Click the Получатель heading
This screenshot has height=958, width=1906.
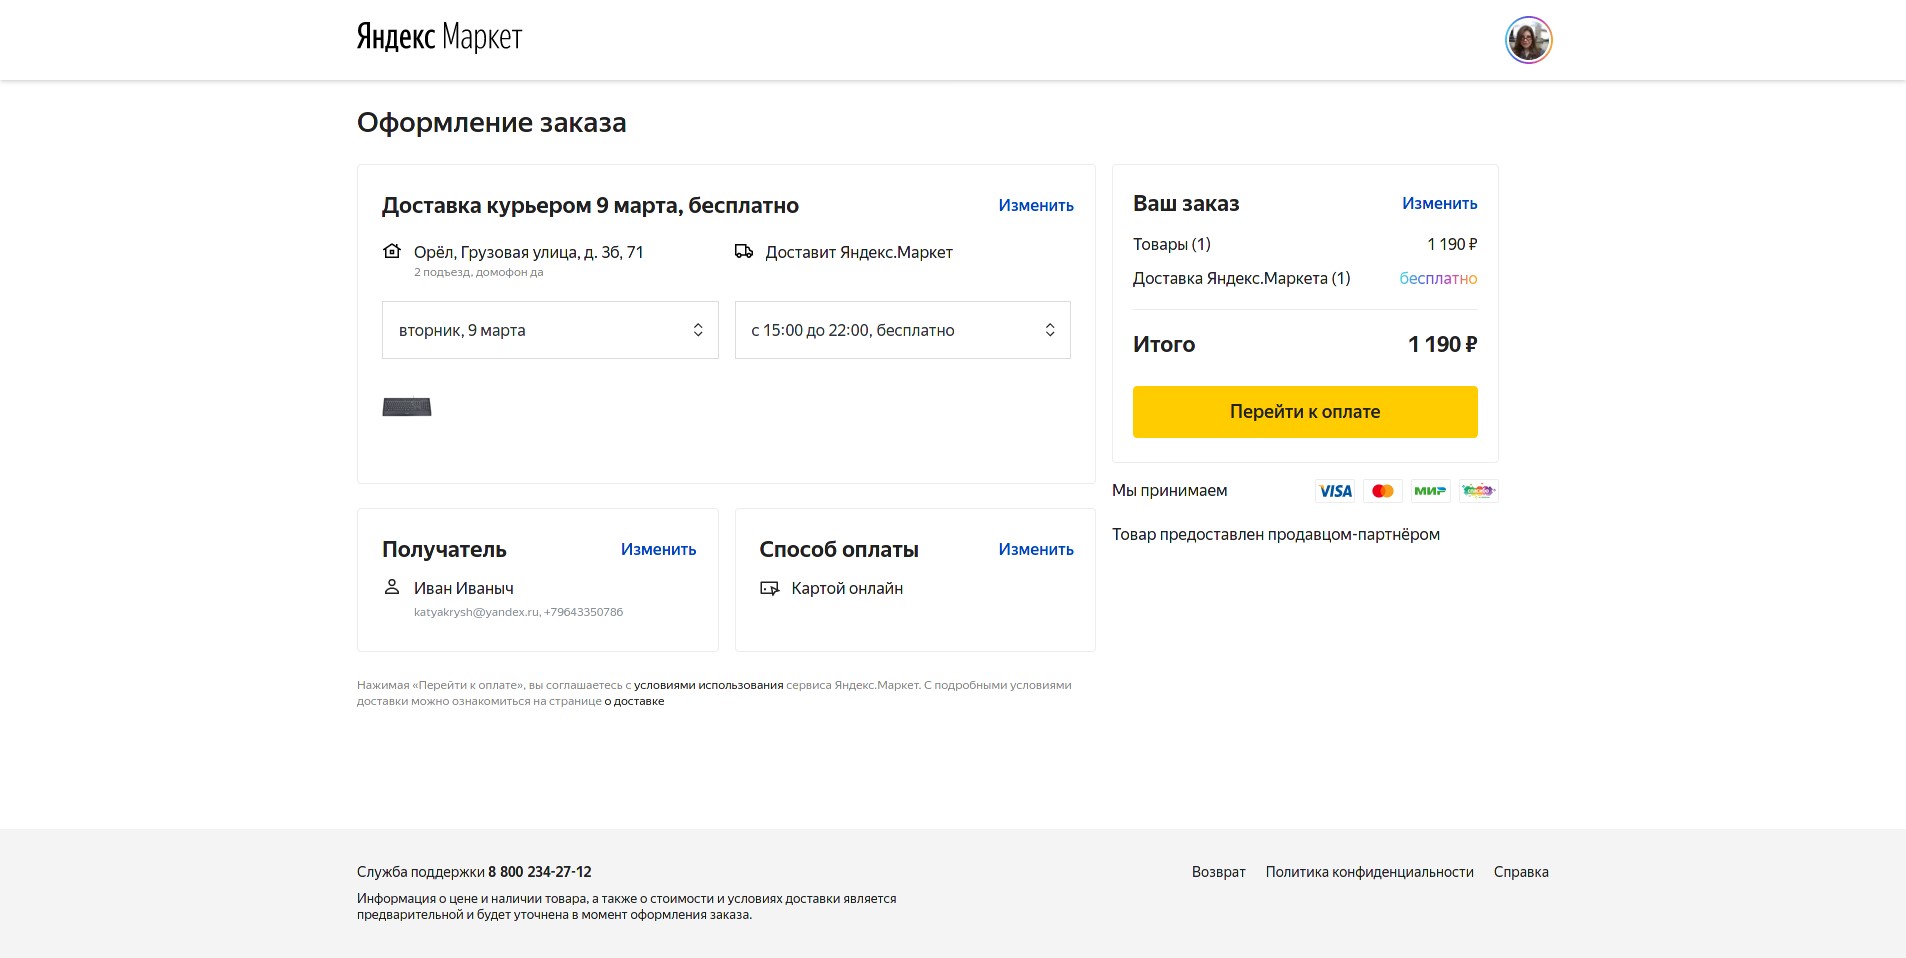pyautogui.click(x=444, y=549)
